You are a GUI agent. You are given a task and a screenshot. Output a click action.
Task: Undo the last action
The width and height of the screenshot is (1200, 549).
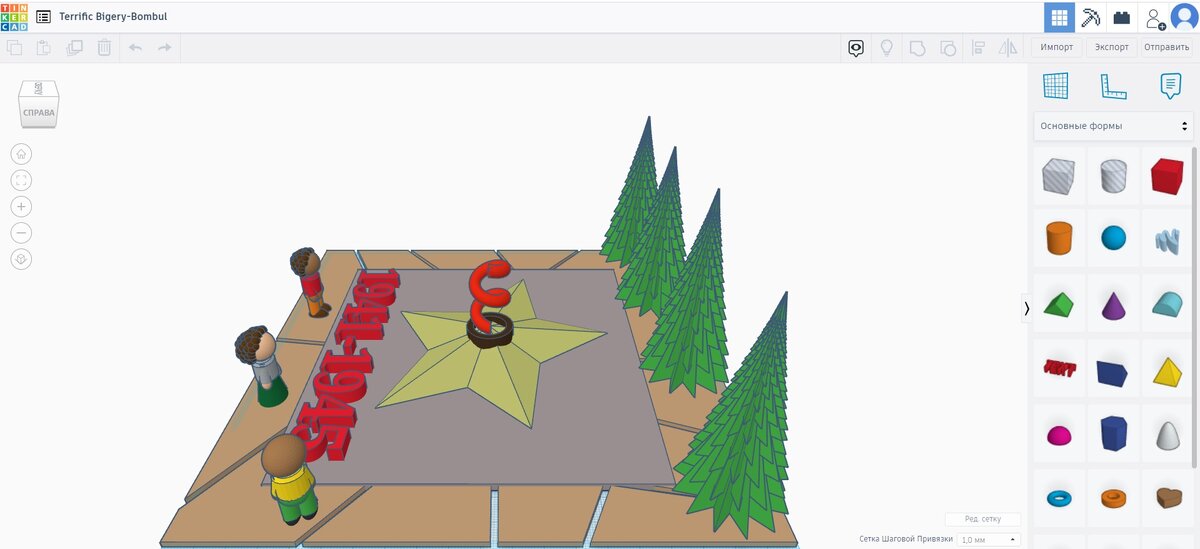[135, 47]
